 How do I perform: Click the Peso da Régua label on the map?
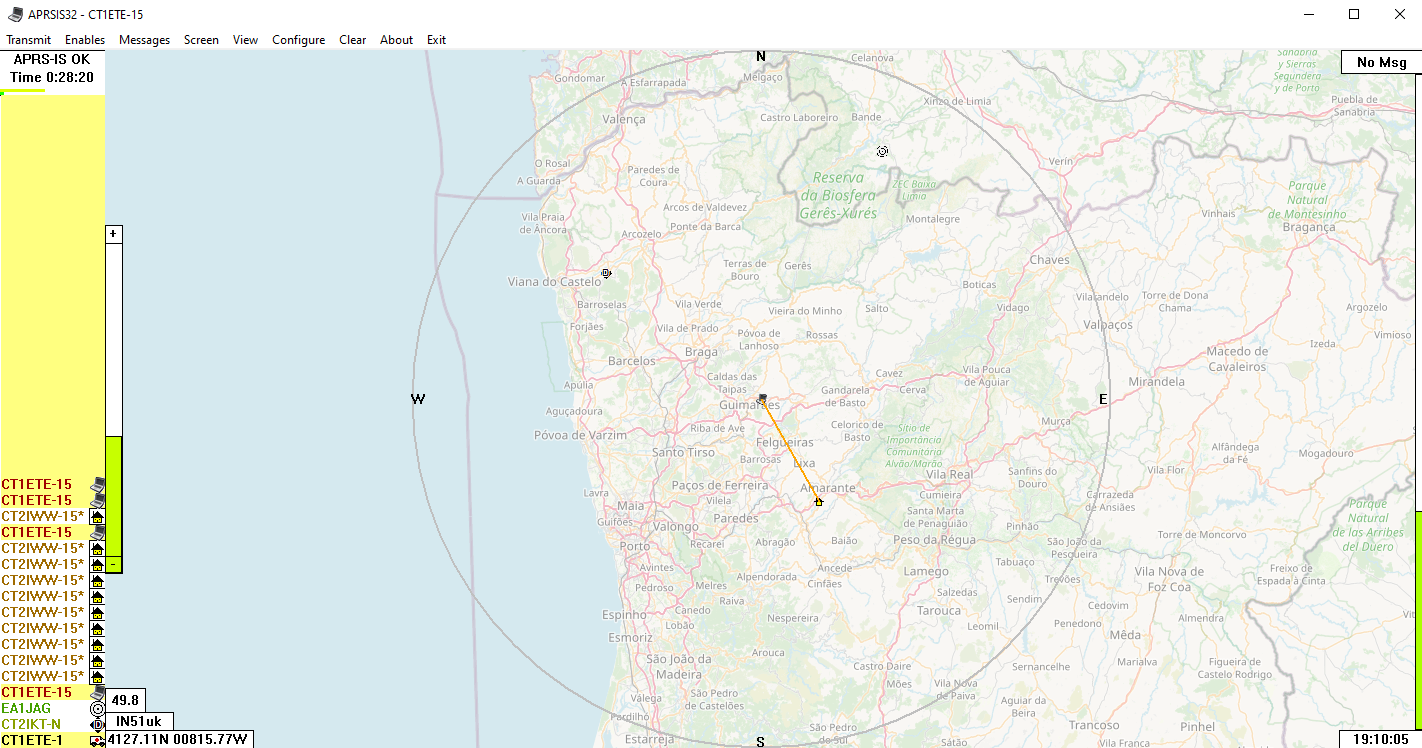pos(935,540)
